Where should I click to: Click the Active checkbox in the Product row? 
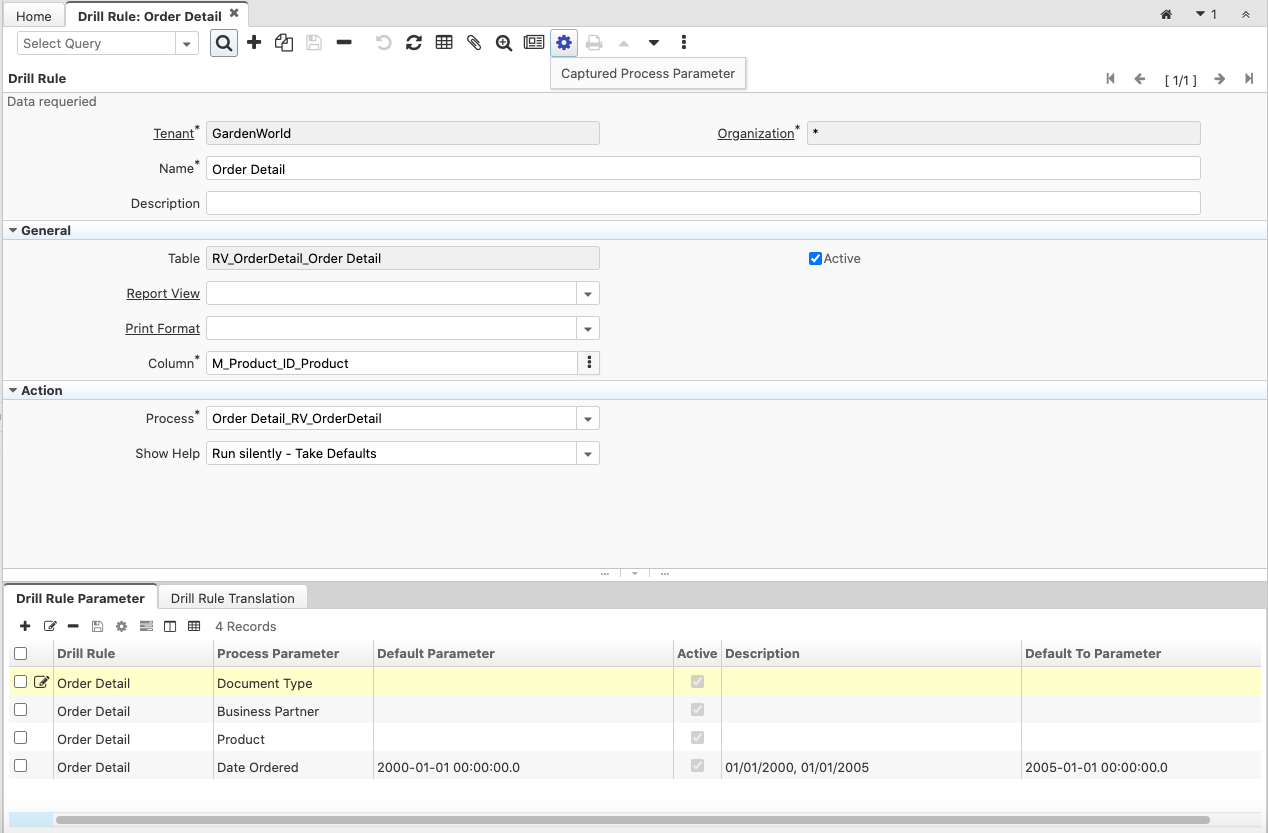pyautogui.click(x=697, y=738)
